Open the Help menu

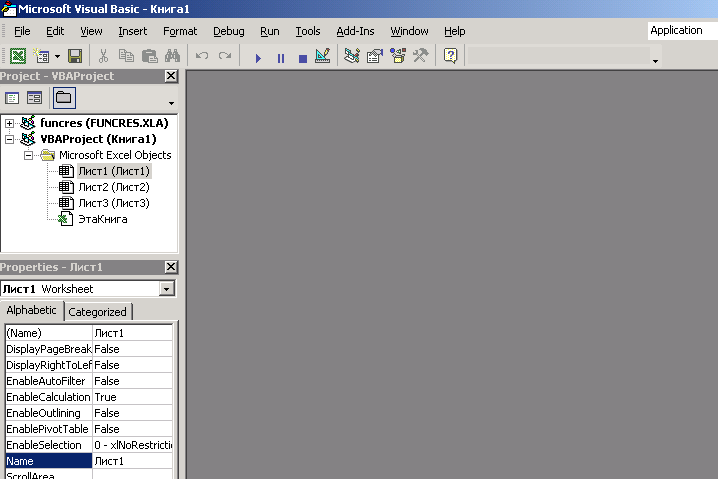pos(455,31)
